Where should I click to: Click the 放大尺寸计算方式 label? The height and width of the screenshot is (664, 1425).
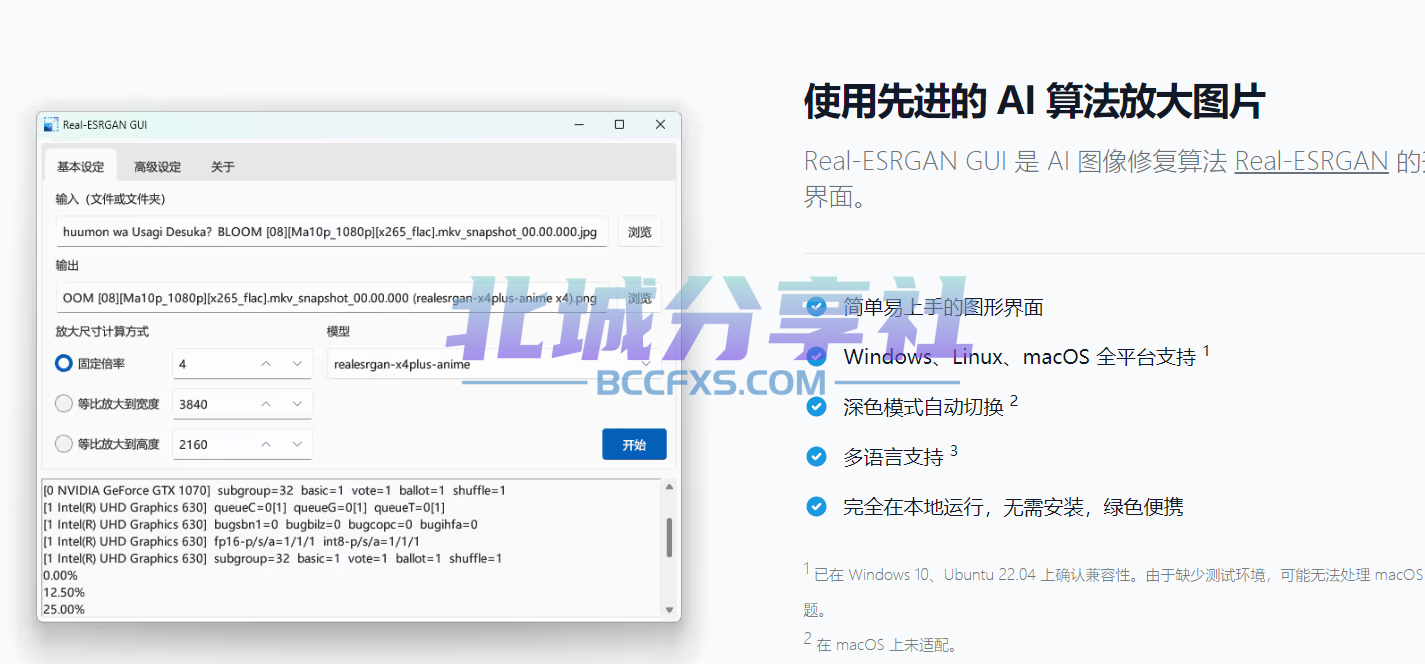102,331
